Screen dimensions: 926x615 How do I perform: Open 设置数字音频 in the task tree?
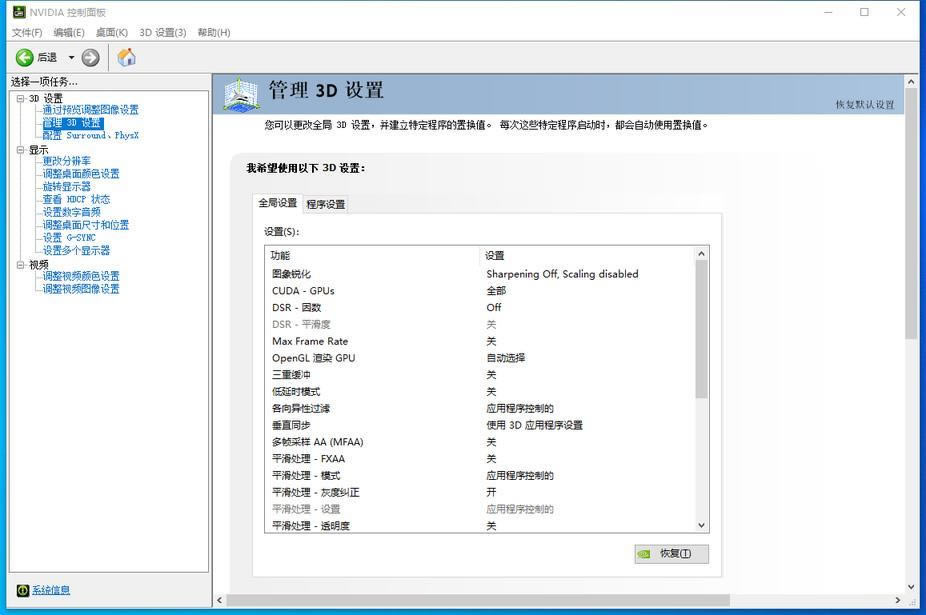pyautogui.click(x=71, y=212)
